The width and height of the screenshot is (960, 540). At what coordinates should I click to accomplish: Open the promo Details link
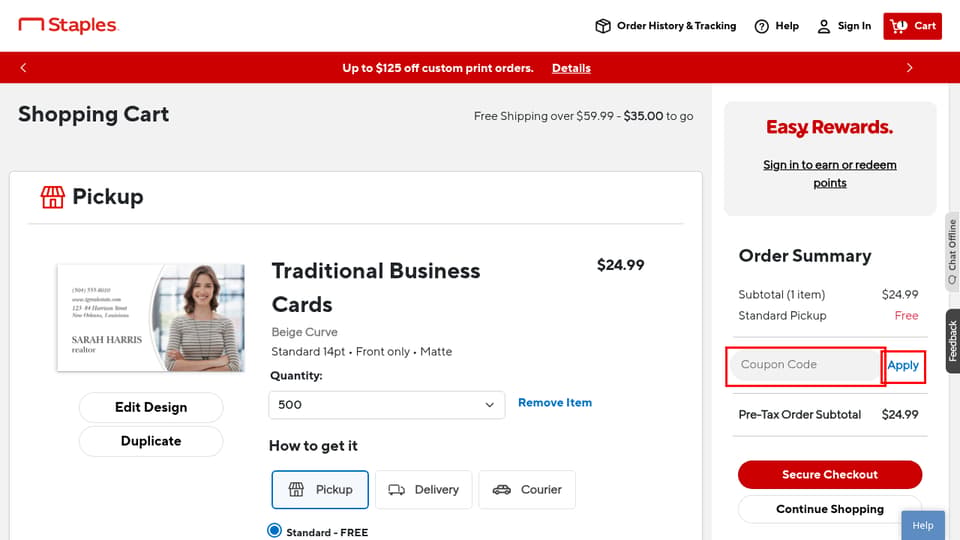pyautogui.click(x=571, y=68)
